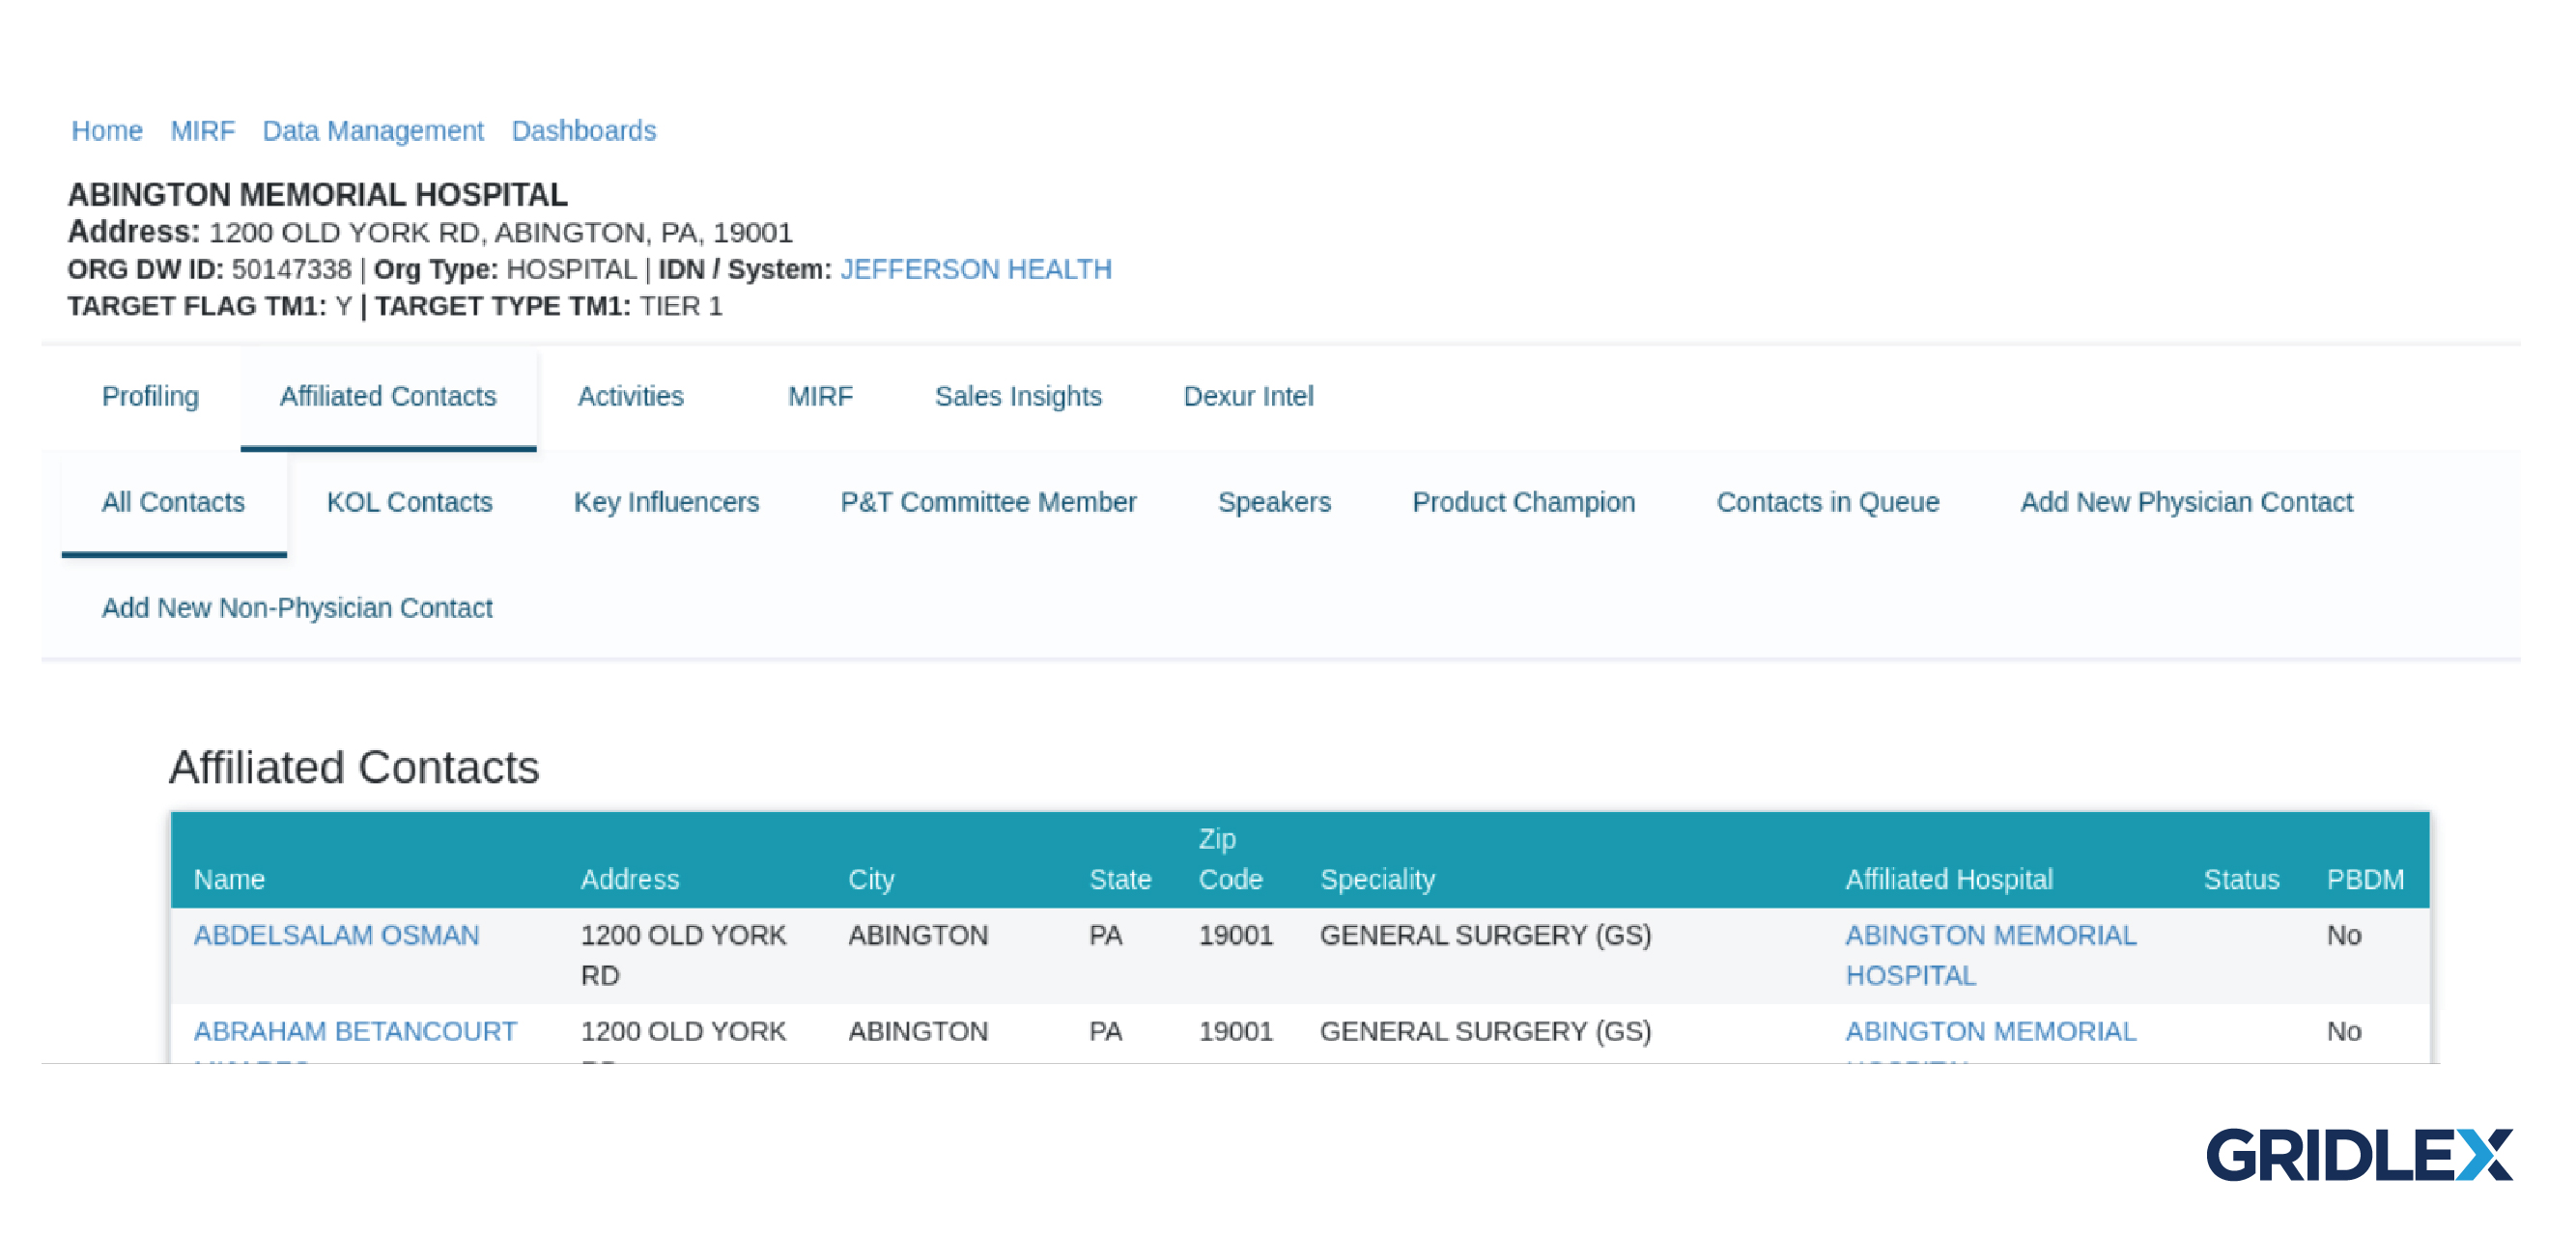Select GENERAL SURGERY (GS) in Betancourt row
The height and width of the screenshot is (1233, 2576).
1485,1032
